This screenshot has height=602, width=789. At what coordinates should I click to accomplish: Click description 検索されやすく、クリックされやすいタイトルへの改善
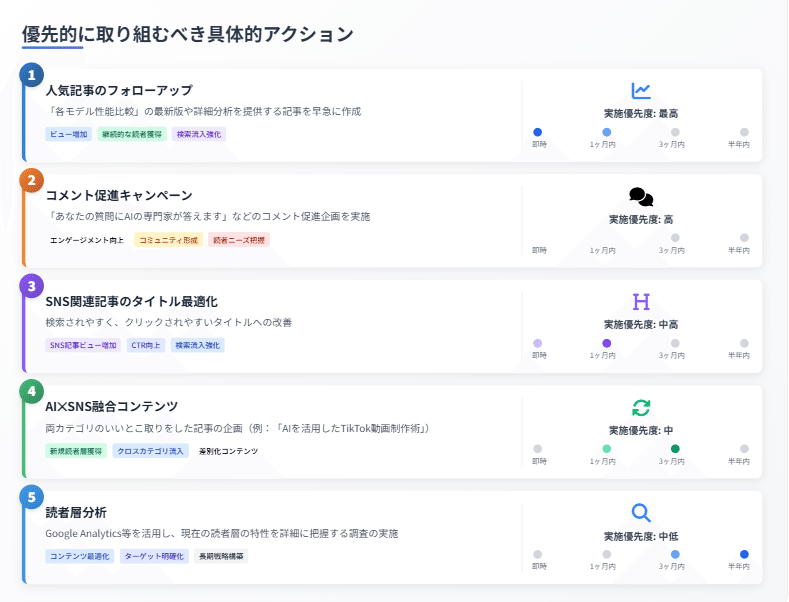169,322
